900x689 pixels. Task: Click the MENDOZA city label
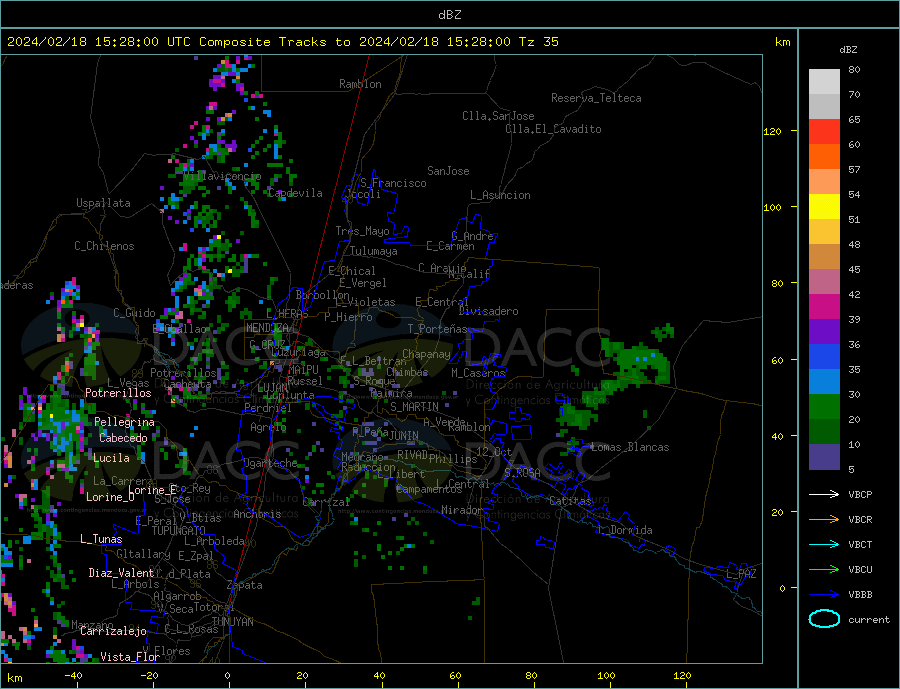[x=267, y=327]
